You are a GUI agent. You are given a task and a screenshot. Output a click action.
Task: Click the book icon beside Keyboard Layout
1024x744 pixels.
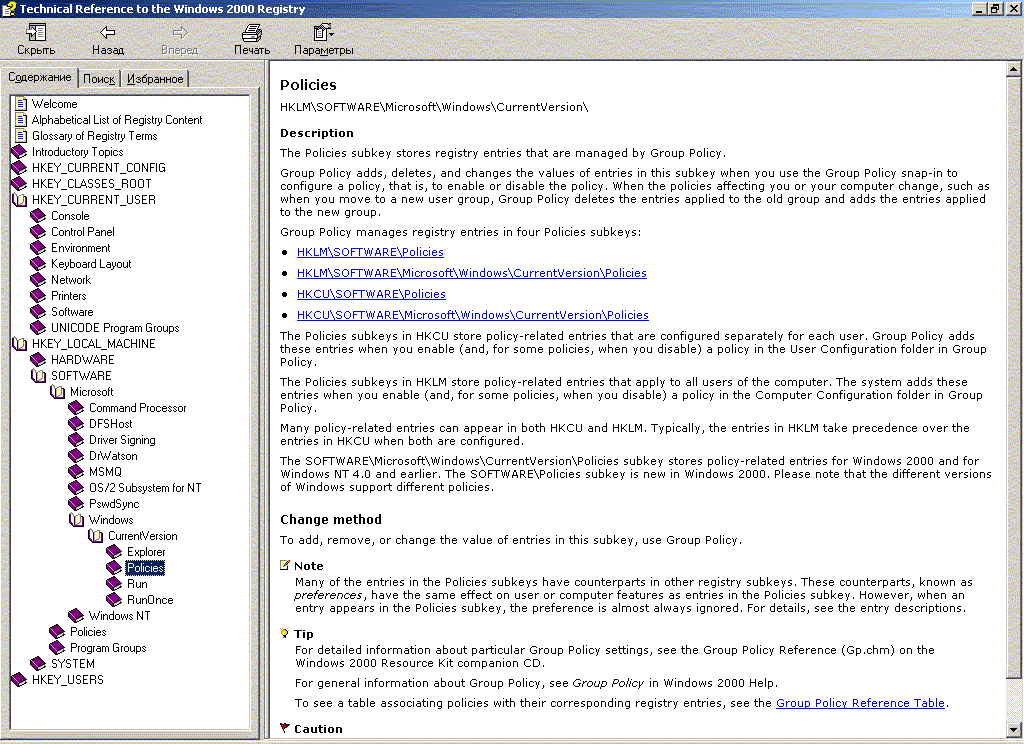pos(39,264)
